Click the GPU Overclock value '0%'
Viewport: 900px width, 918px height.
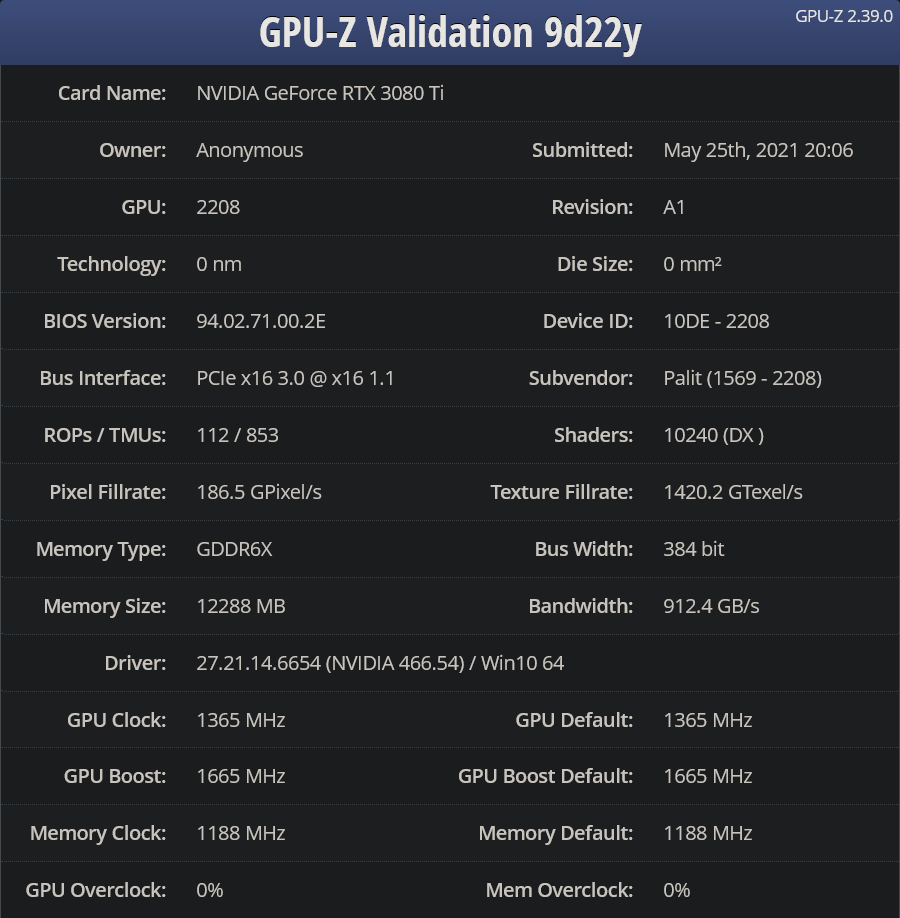point(210,890)
